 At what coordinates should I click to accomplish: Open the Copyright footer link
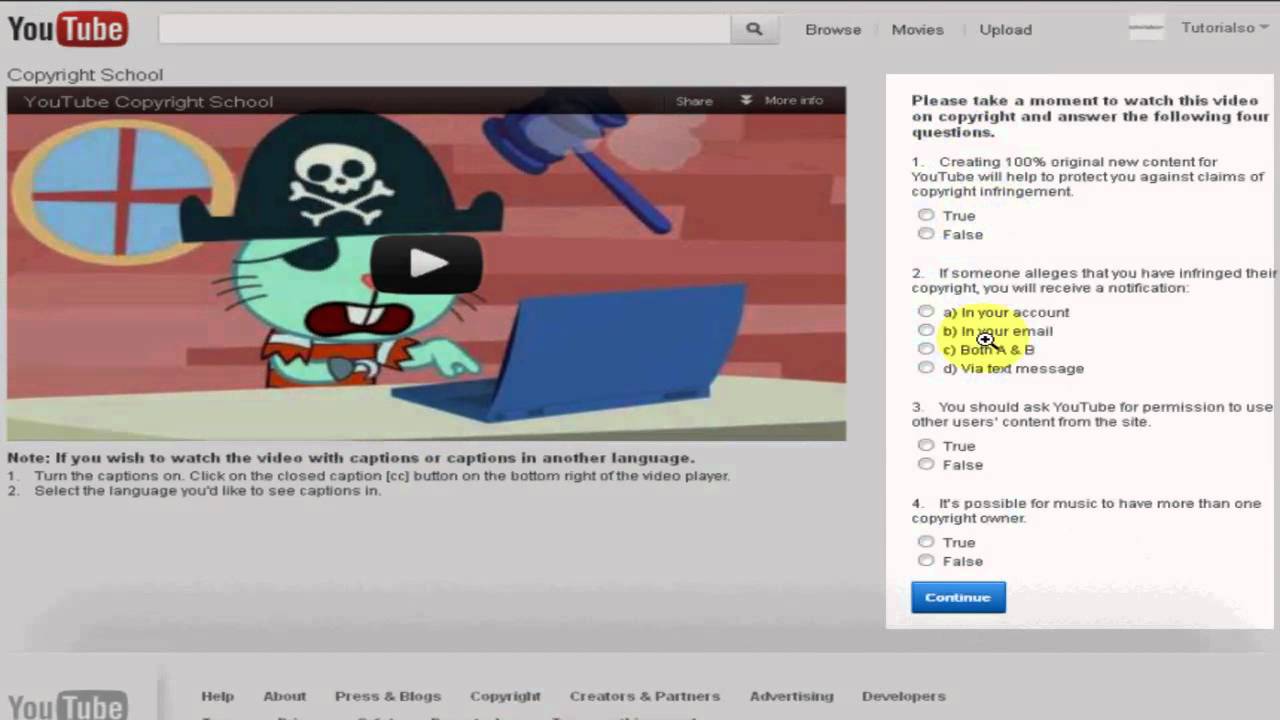505,696
